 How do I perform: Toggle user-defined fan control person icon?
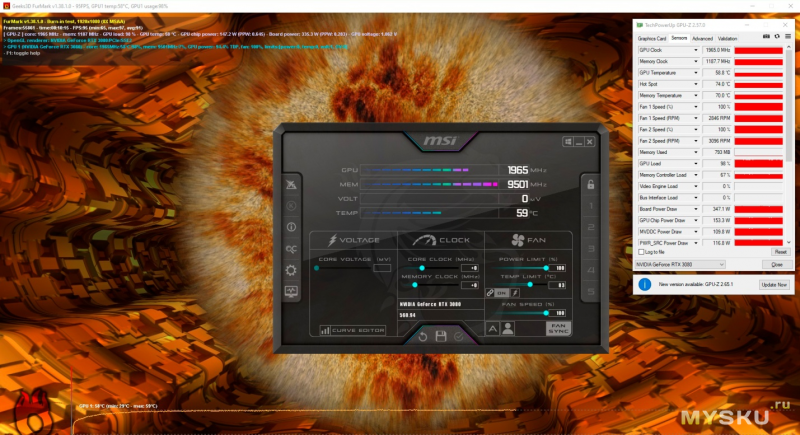(508, 329)
